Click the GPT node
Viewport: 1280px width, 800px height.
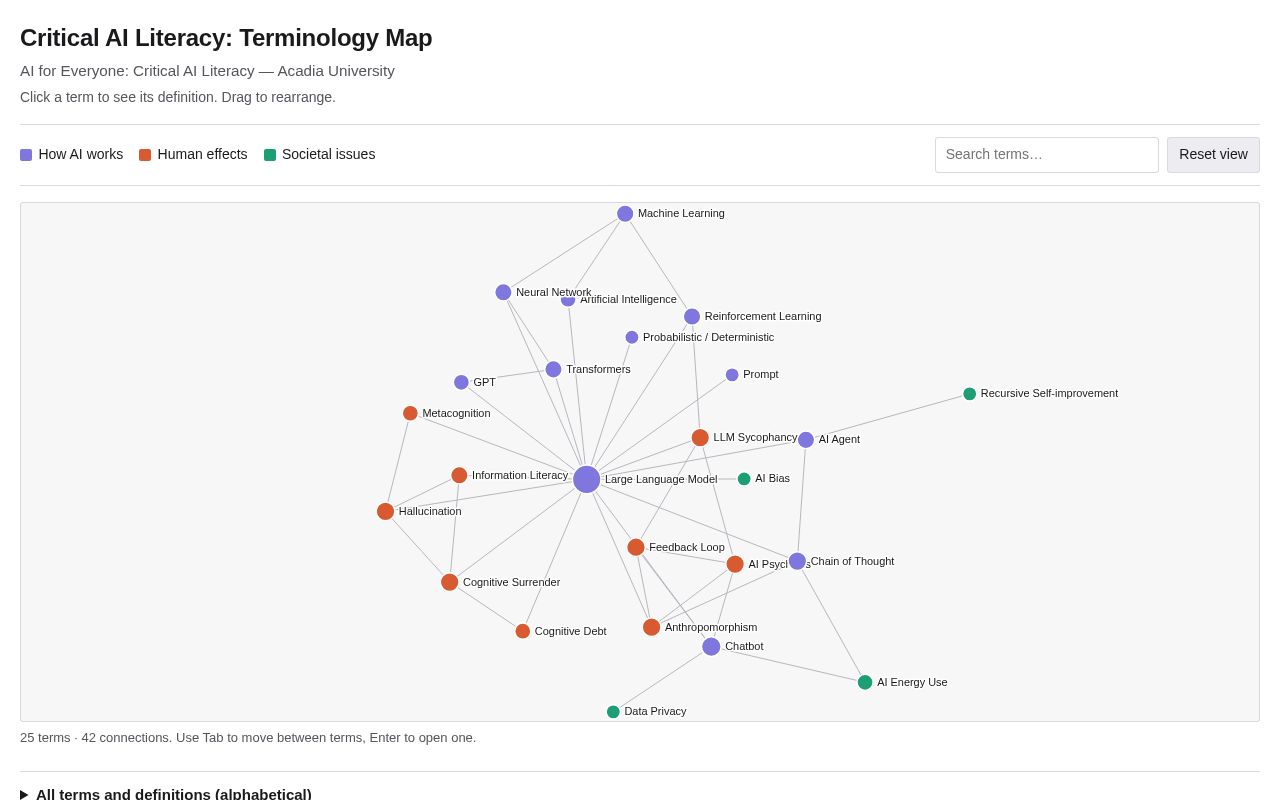[x=461, y=382]
